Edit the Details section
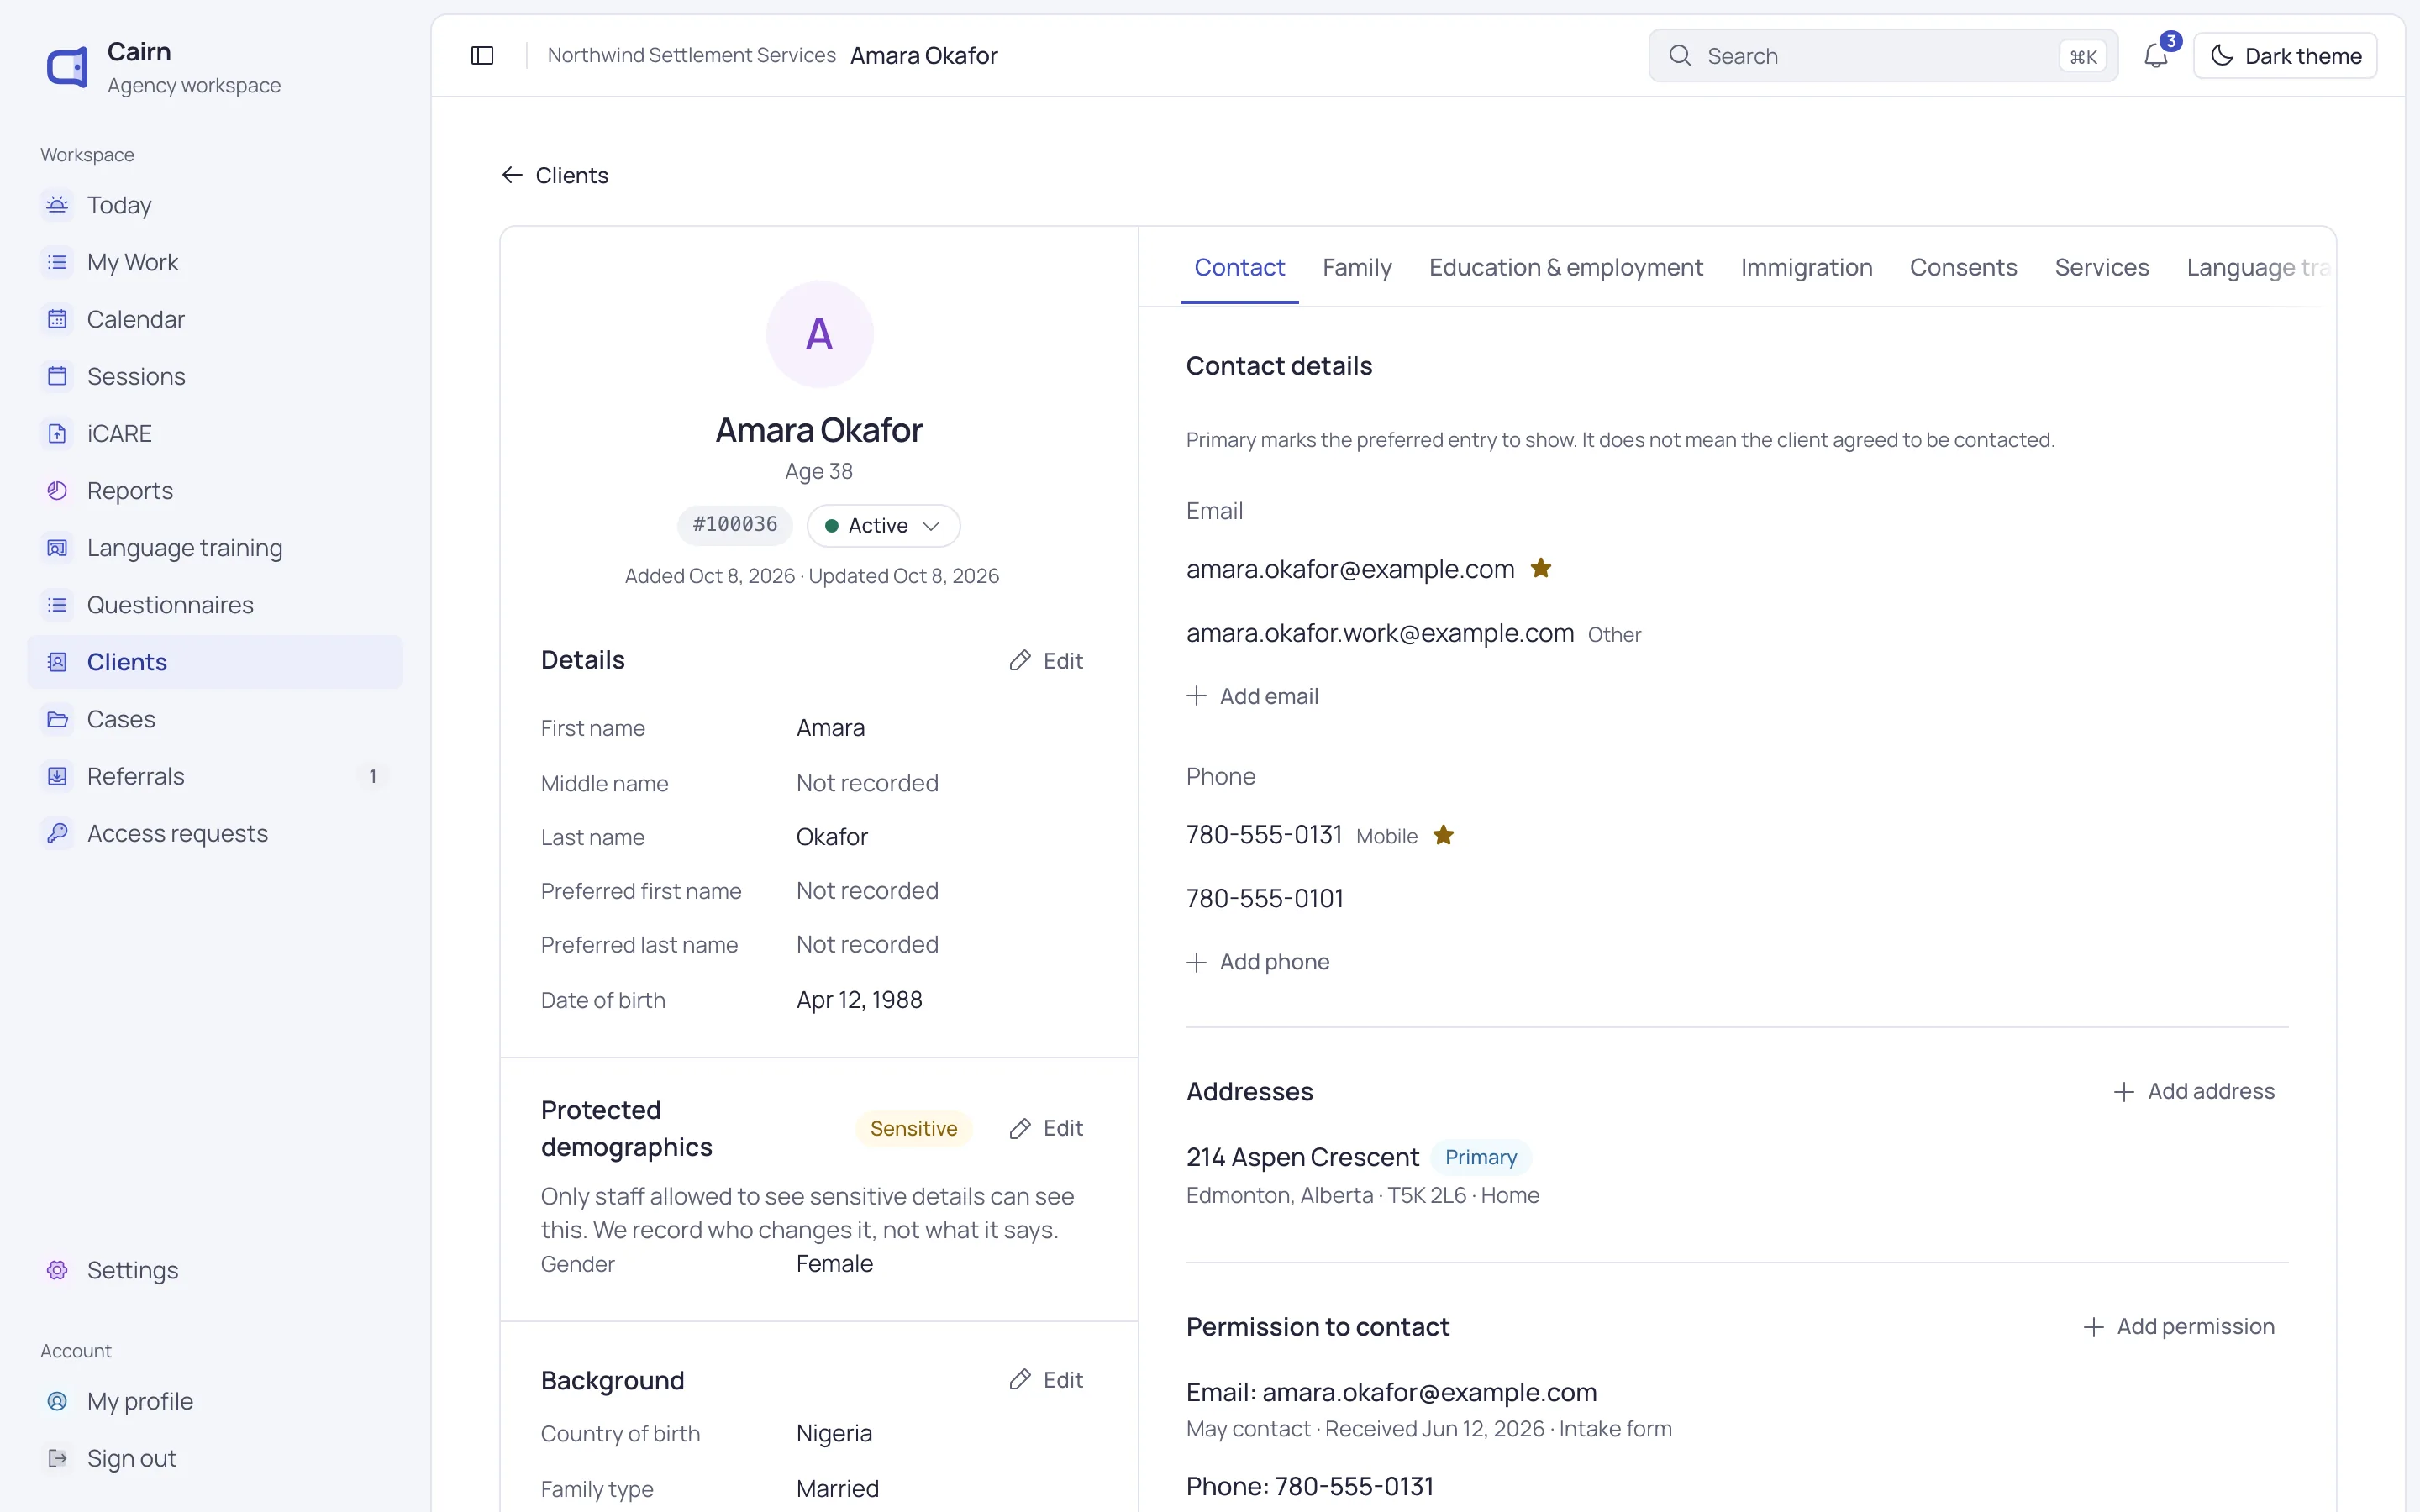 point(1046,661)
